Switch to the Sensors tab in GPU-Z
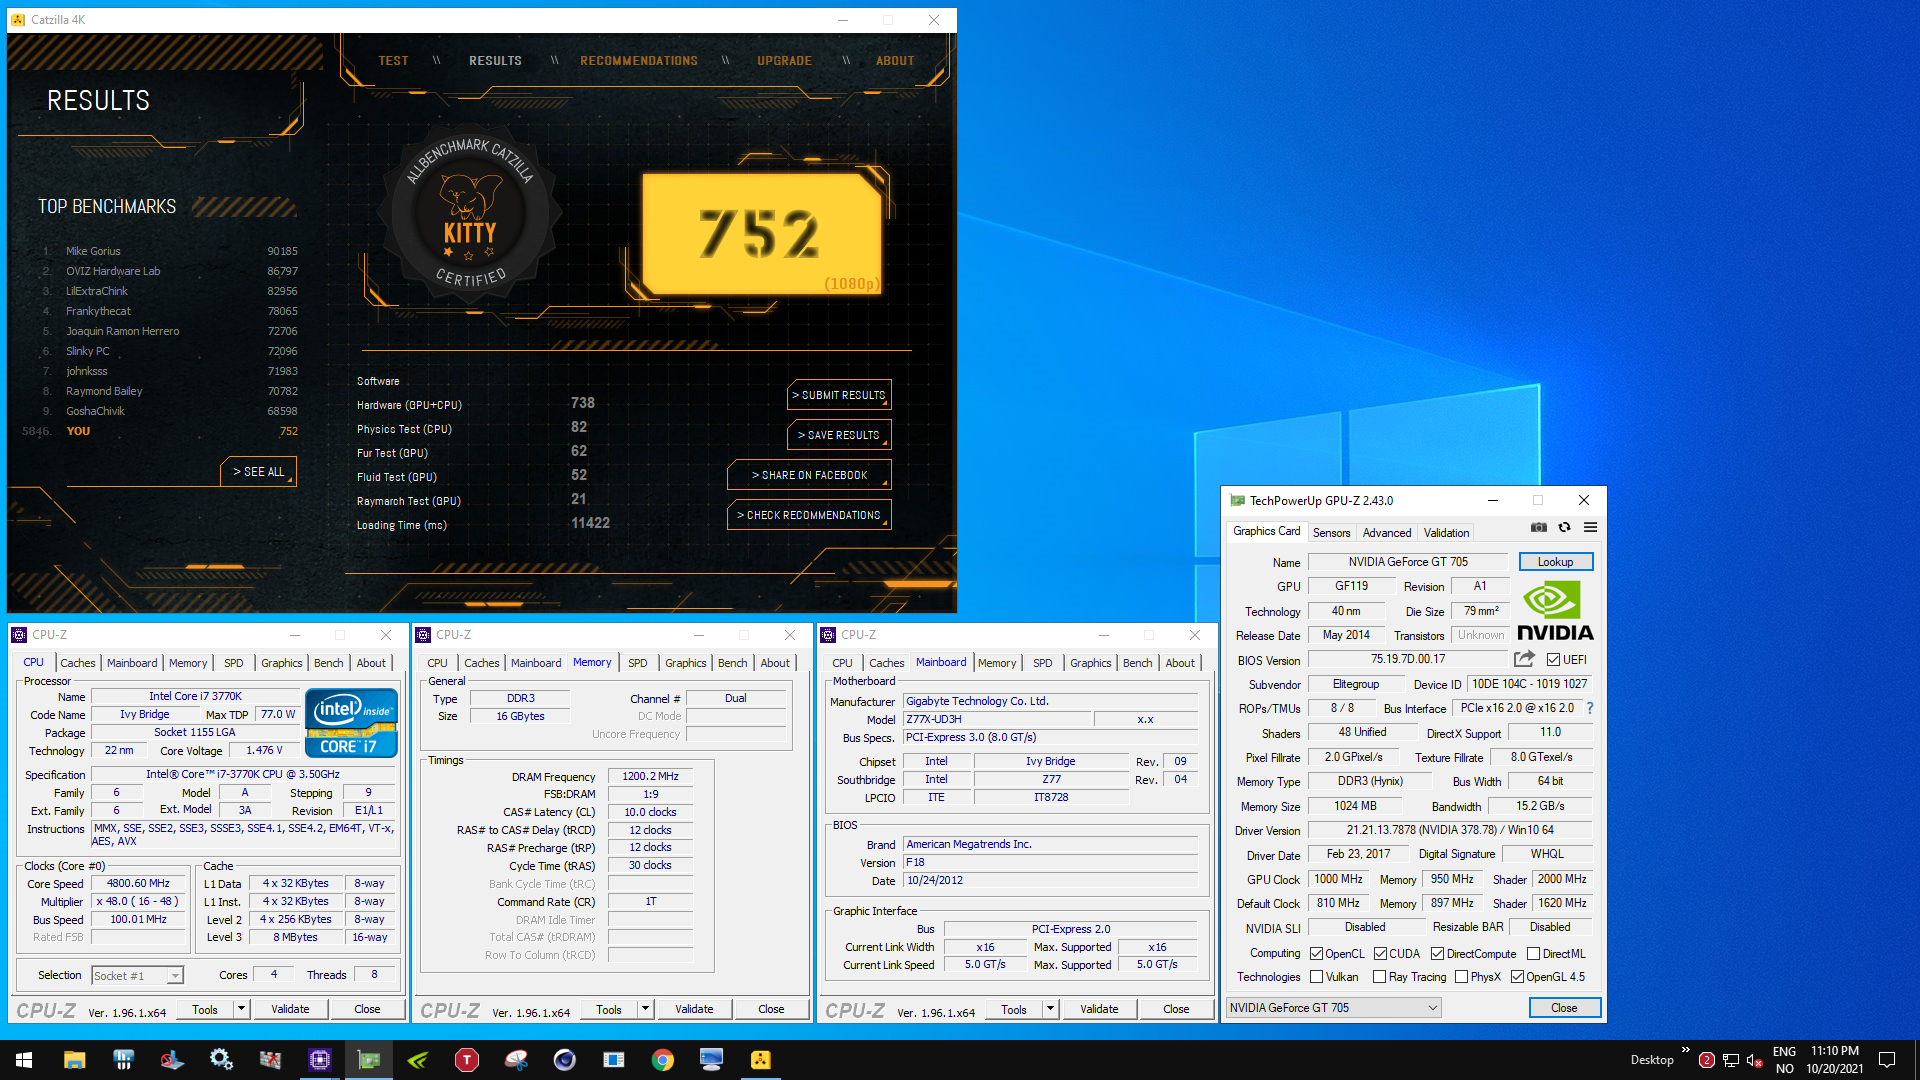The image size is (1920, 1080). pos(1331,533)
